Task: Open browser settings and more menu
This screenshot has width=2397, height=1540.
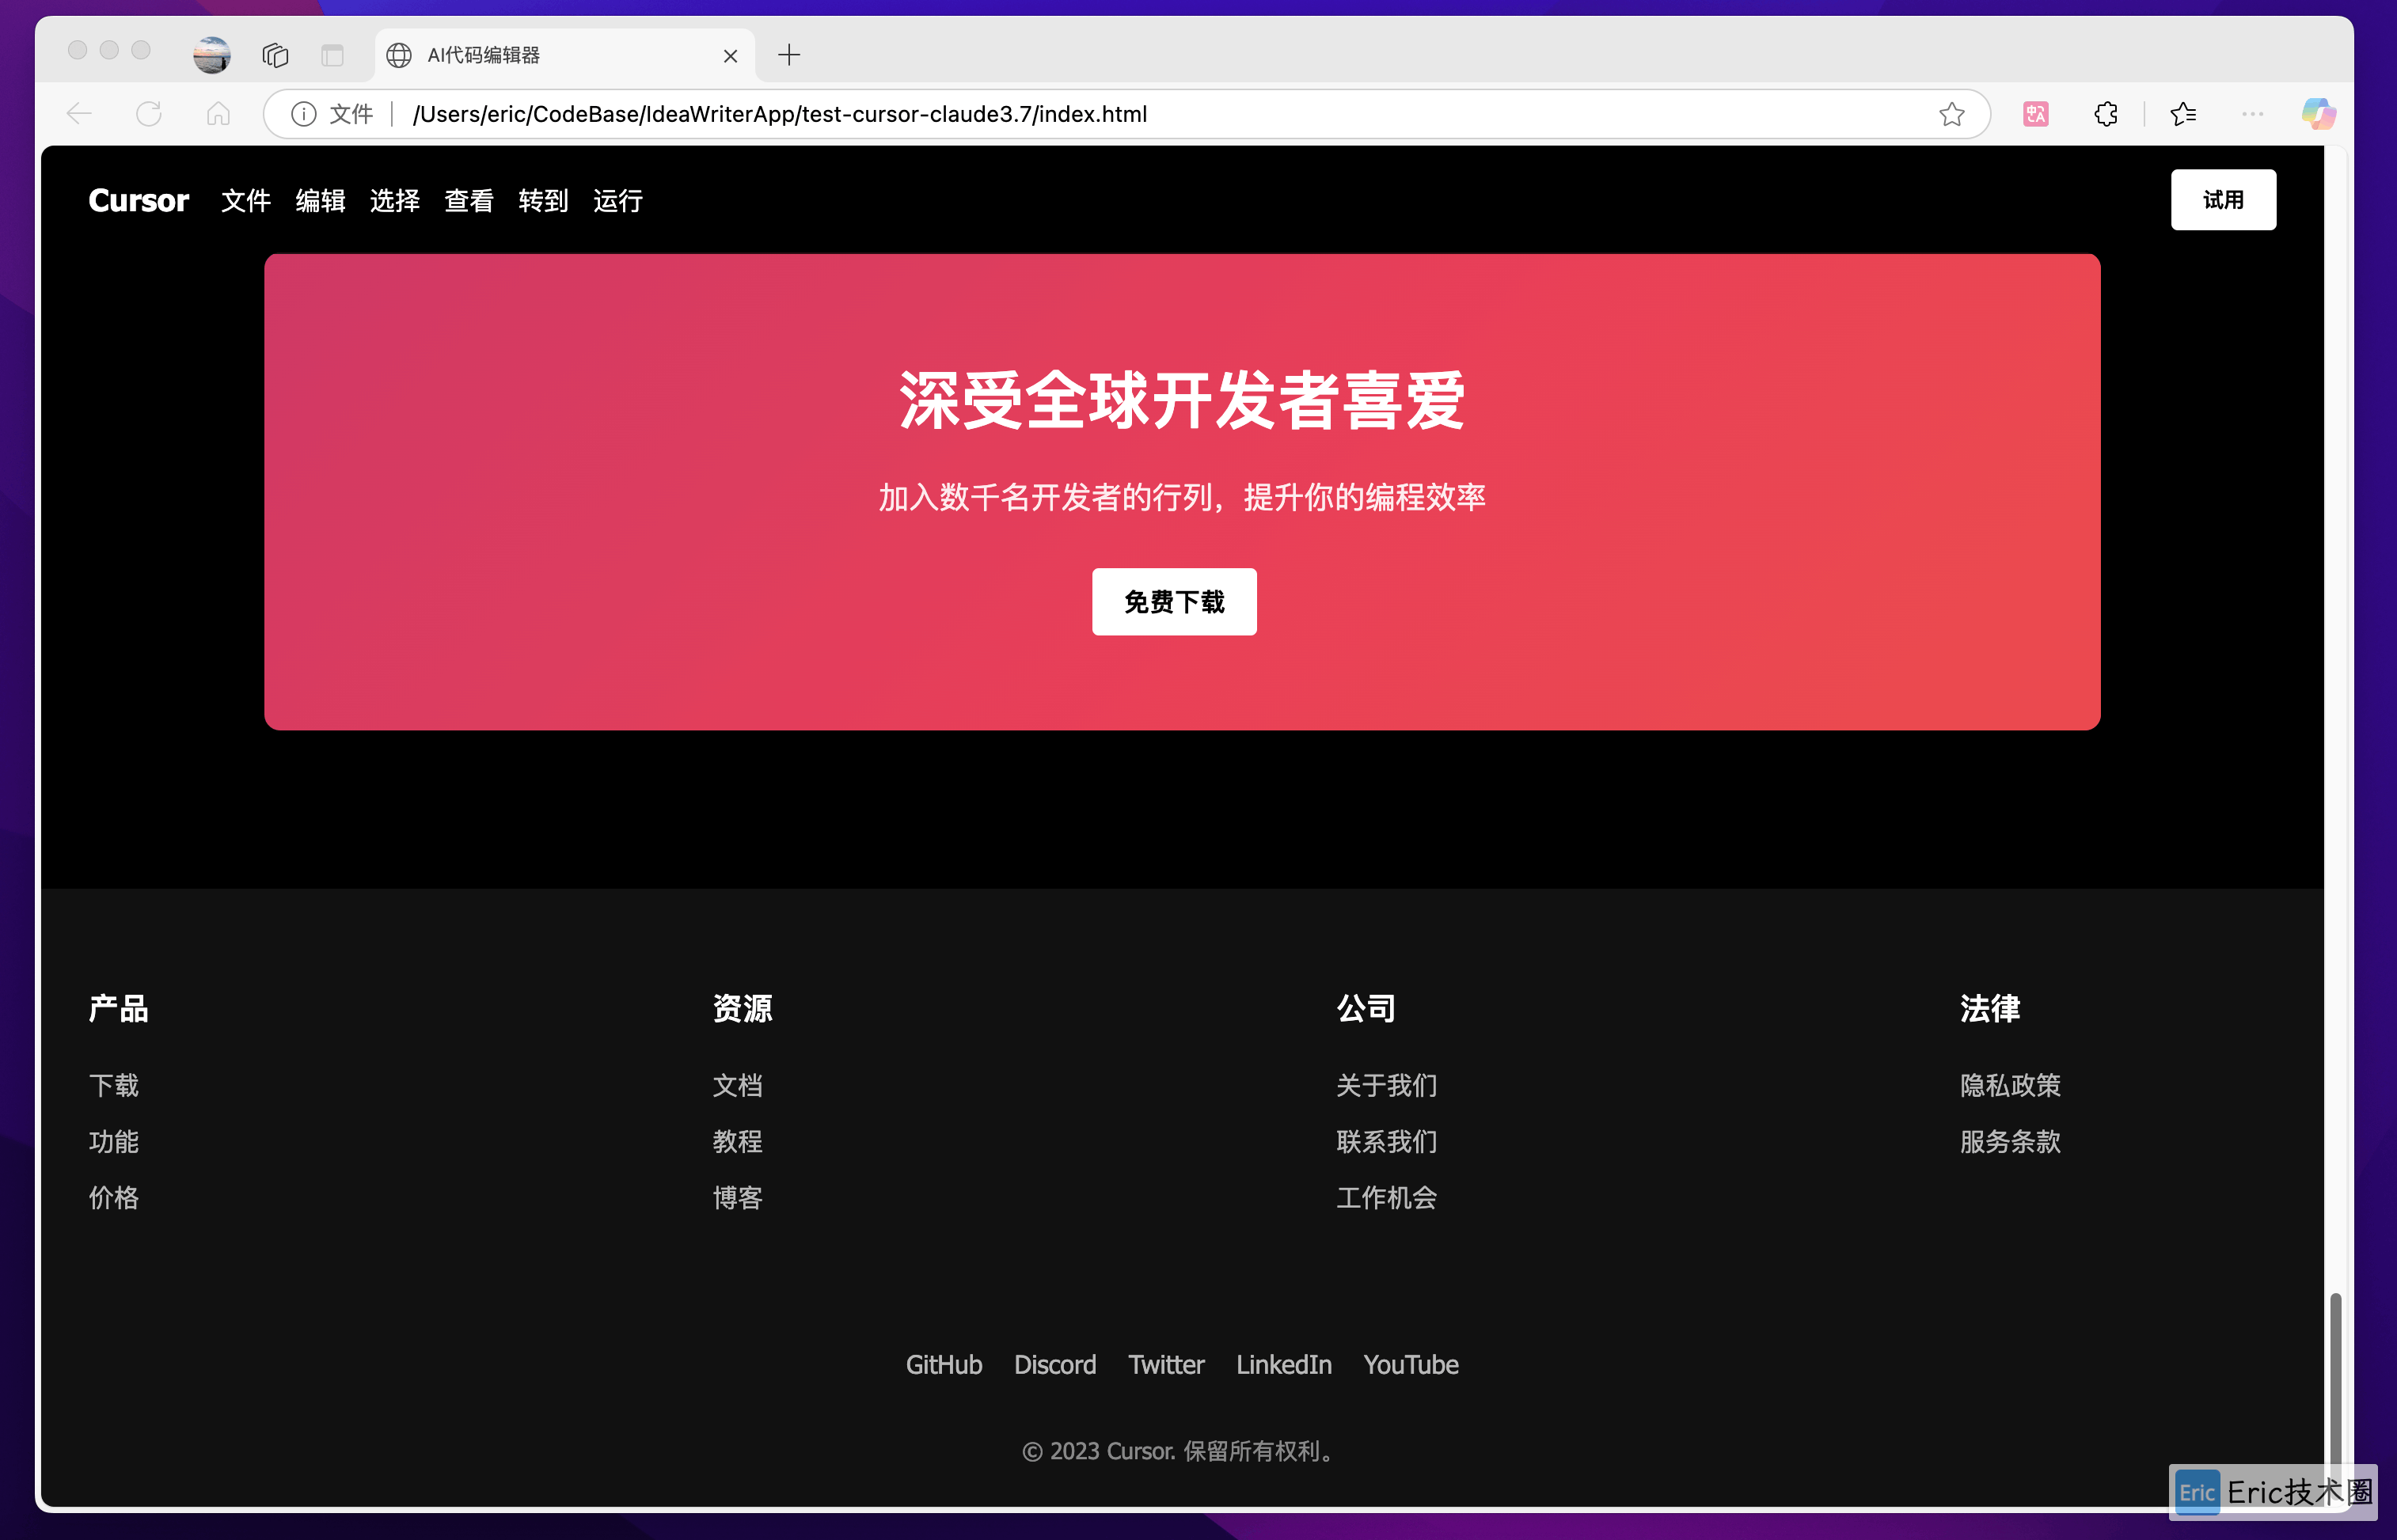Action: [2252, 114]
